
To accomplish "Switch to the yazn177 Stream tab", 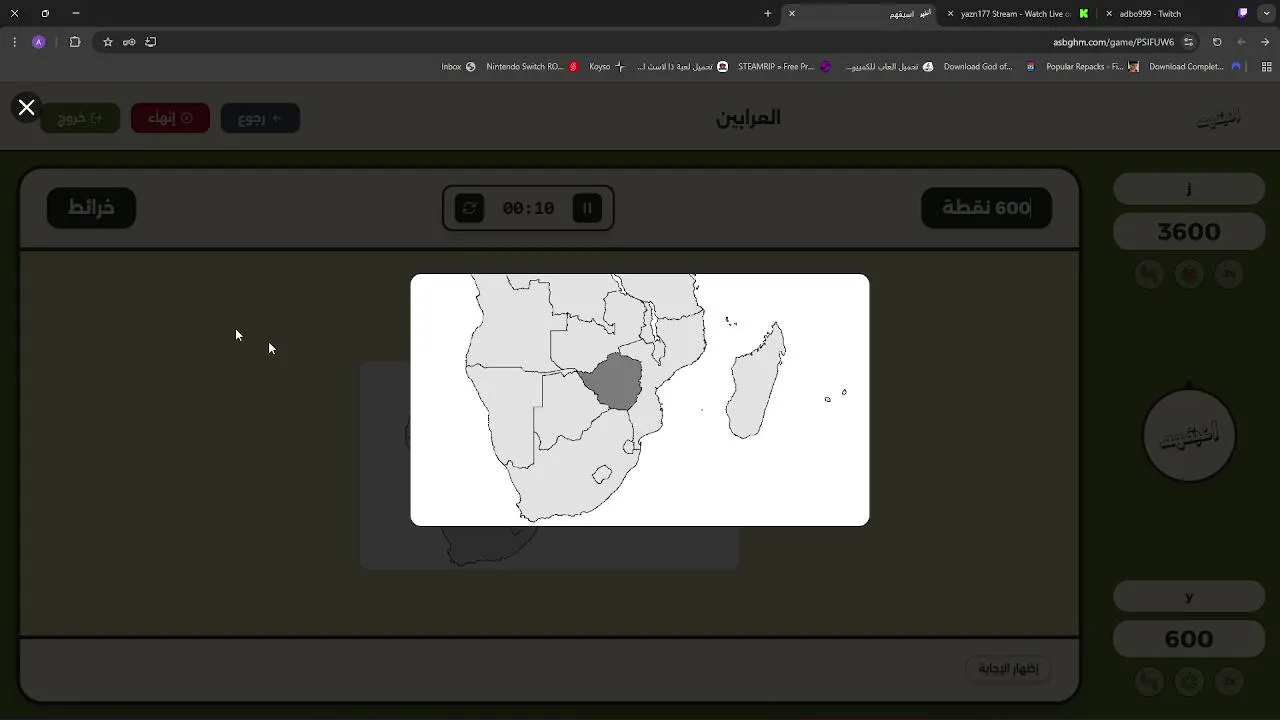I will pyautogui.click(x=1015, y=14).
